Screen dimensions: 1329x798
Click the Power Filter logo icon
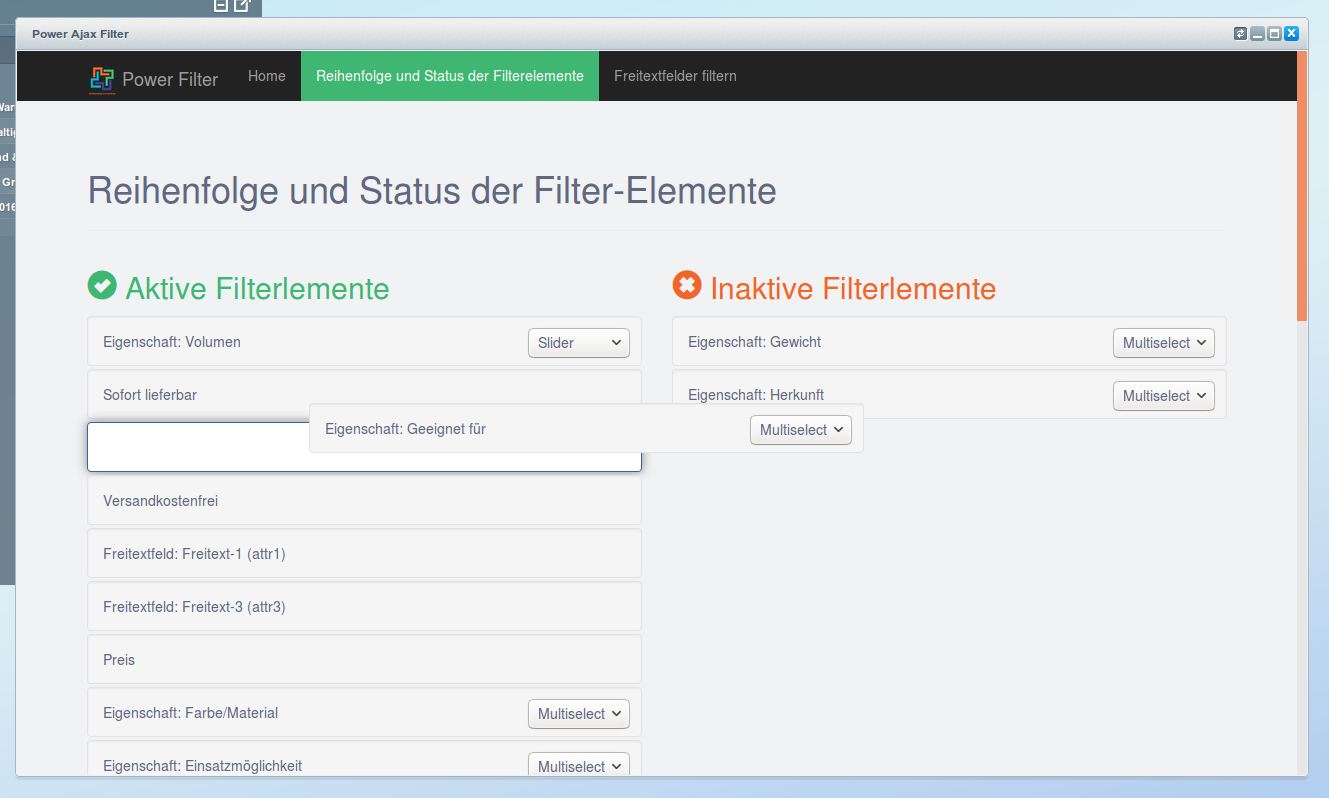pos(102,79)
